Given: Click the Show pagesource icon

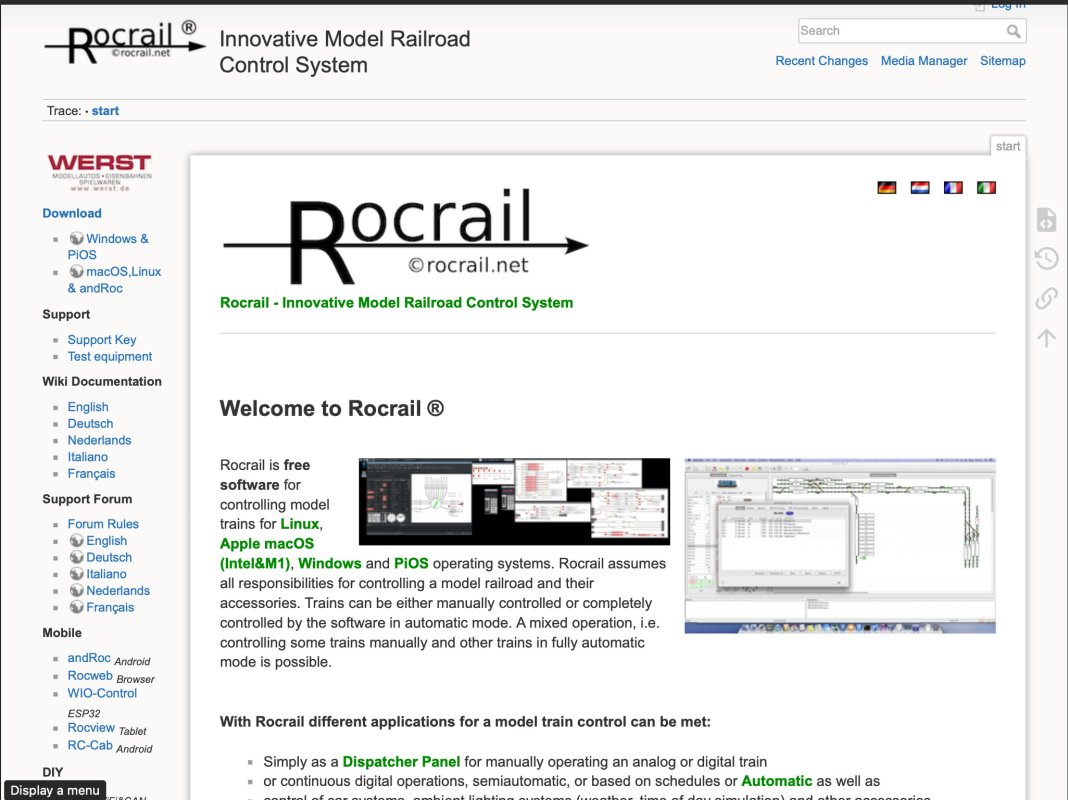Looking at the screenshot, I should [1045, 219].
